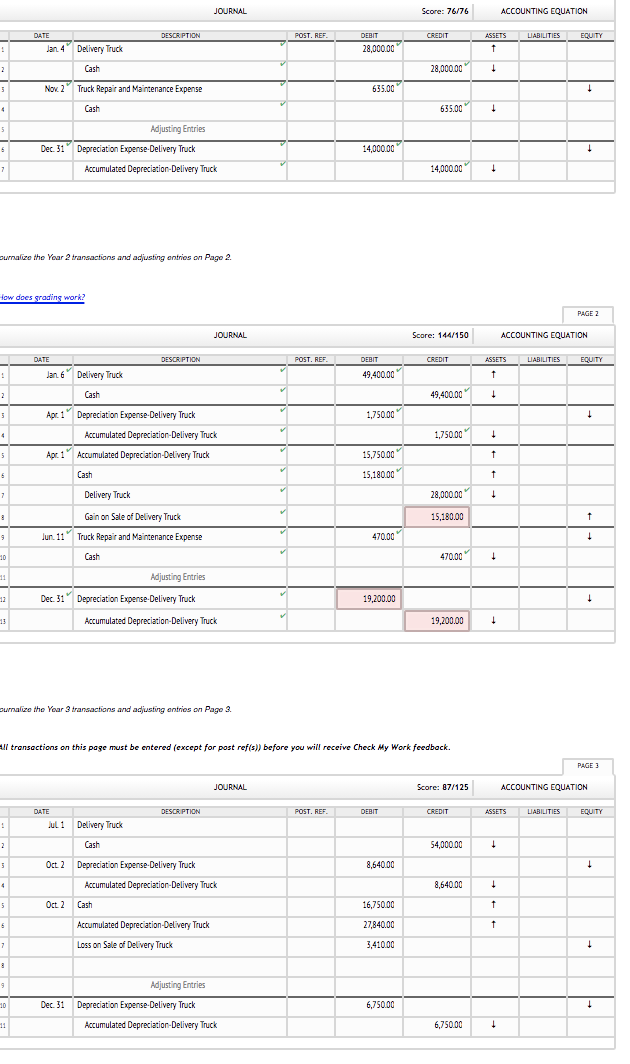Click the Assets up arrow for Jan. 4 Delivery Truck
The height and width of the screenshot is (1064, 630).
494,49
